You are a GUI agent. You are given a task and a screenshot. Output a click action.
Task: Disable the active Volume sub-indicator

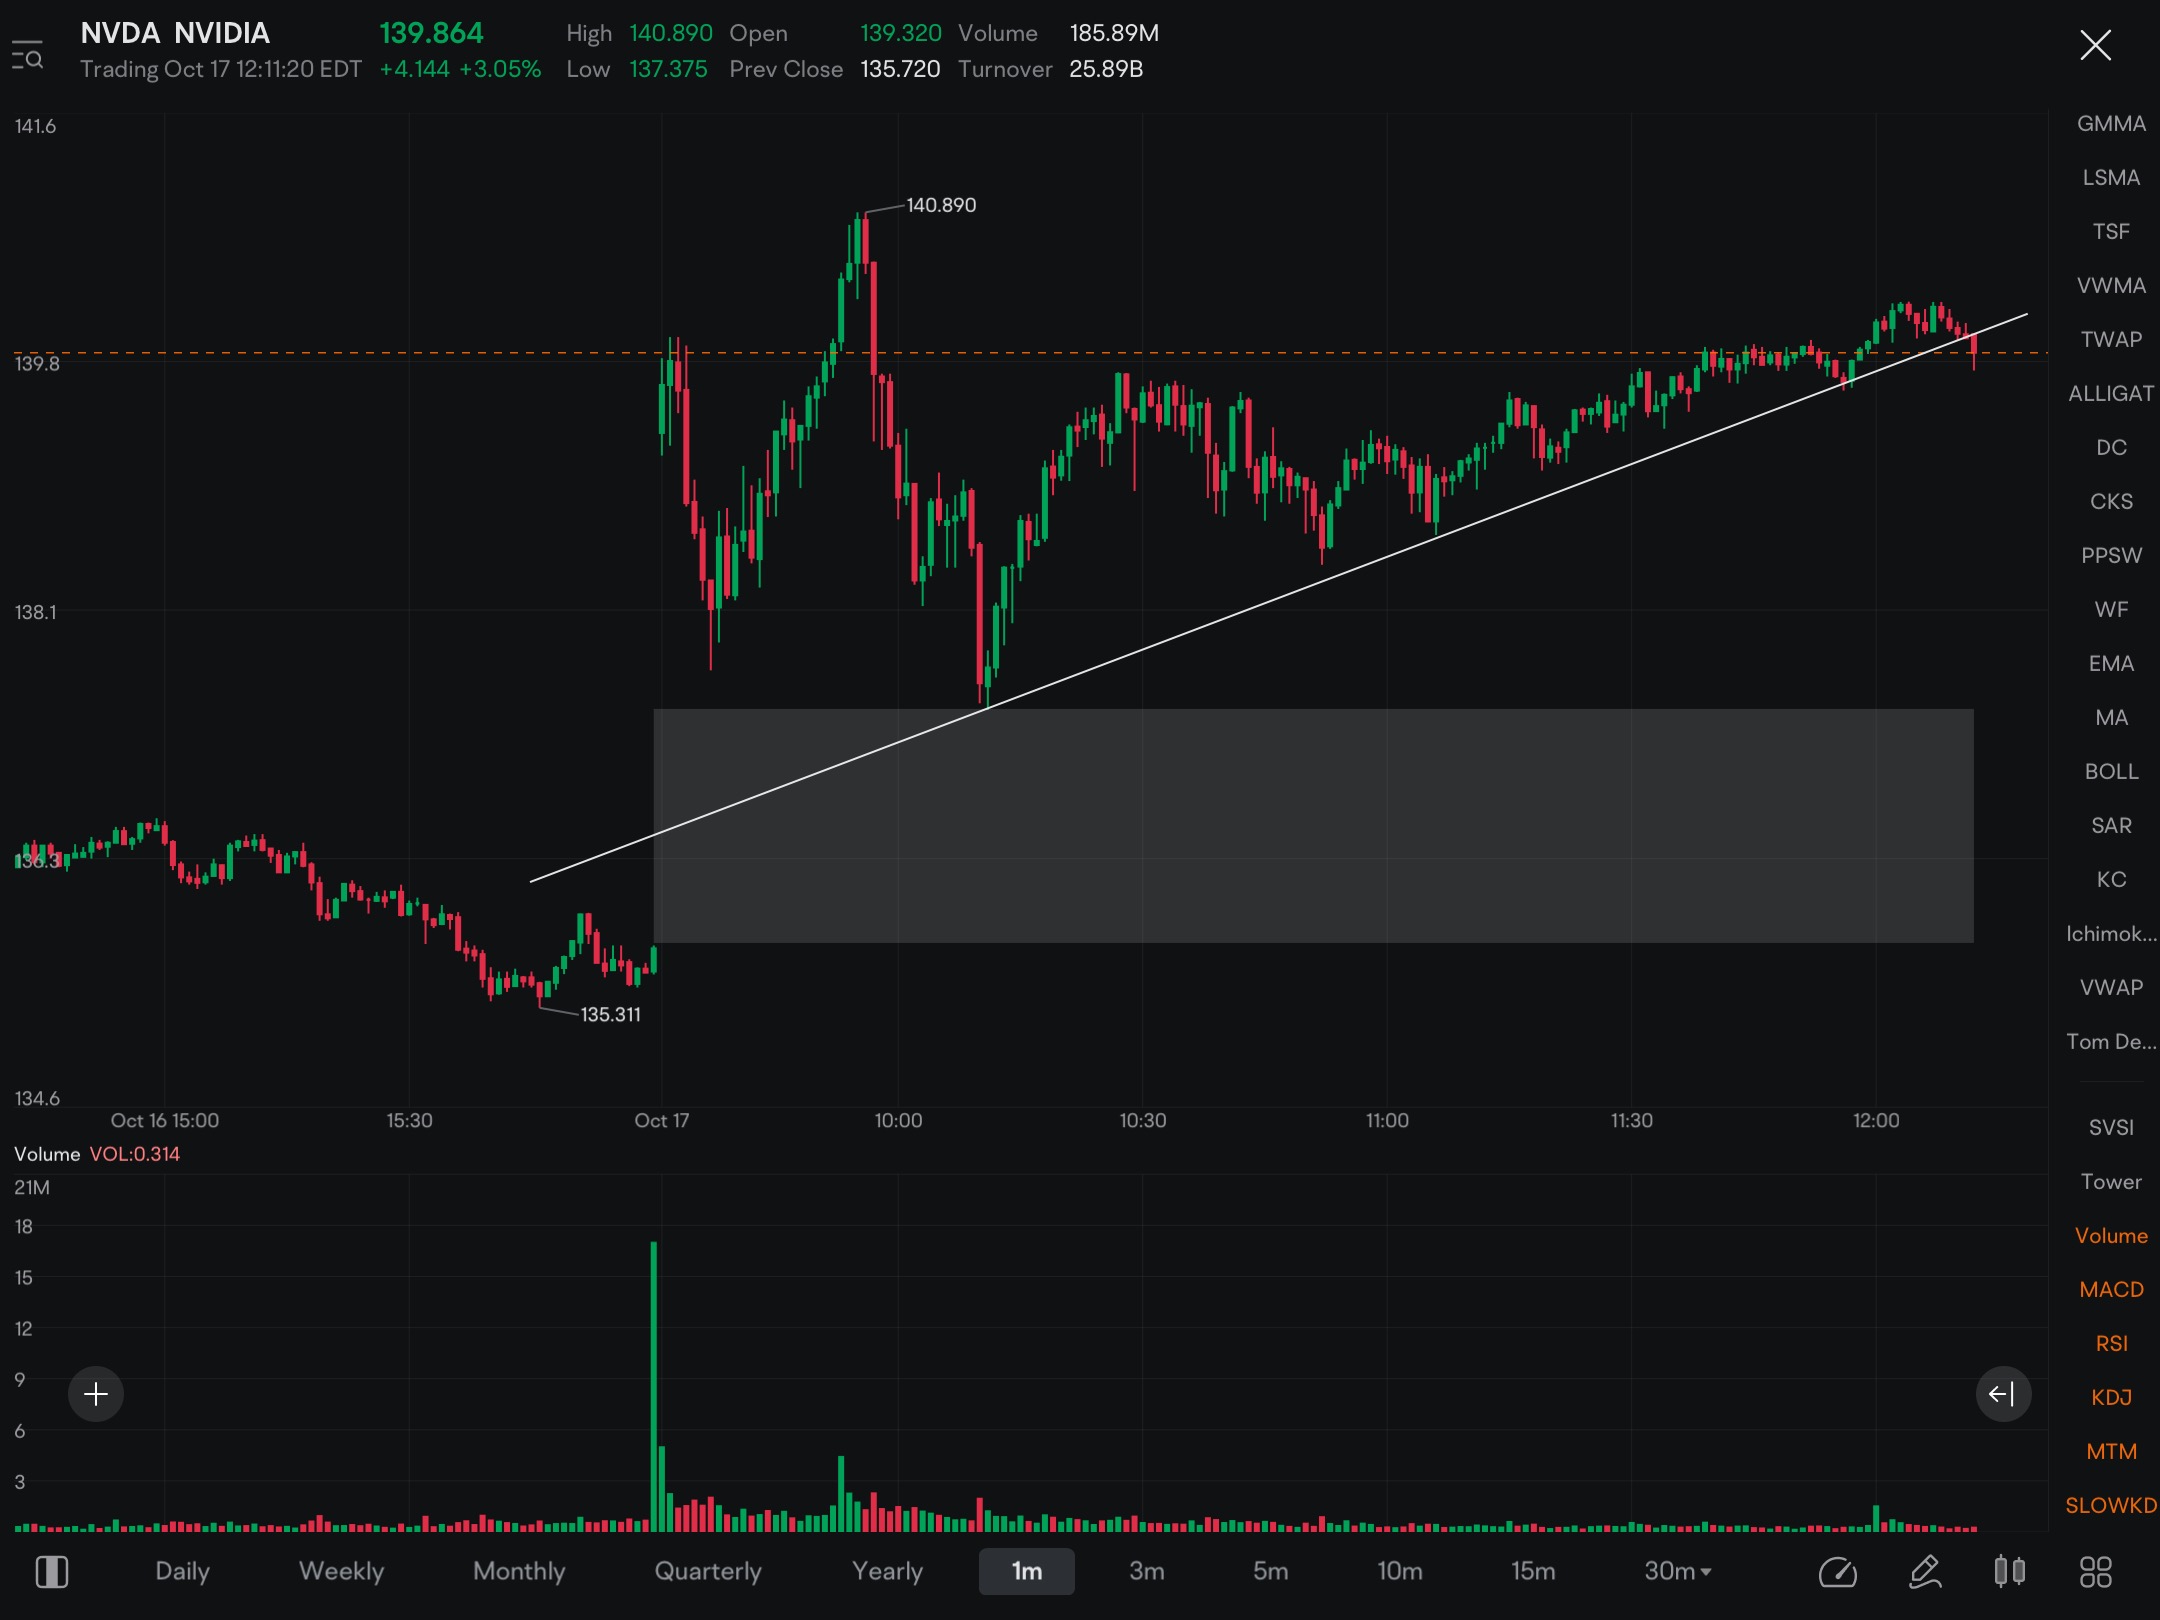(x=2111, y=1236)
